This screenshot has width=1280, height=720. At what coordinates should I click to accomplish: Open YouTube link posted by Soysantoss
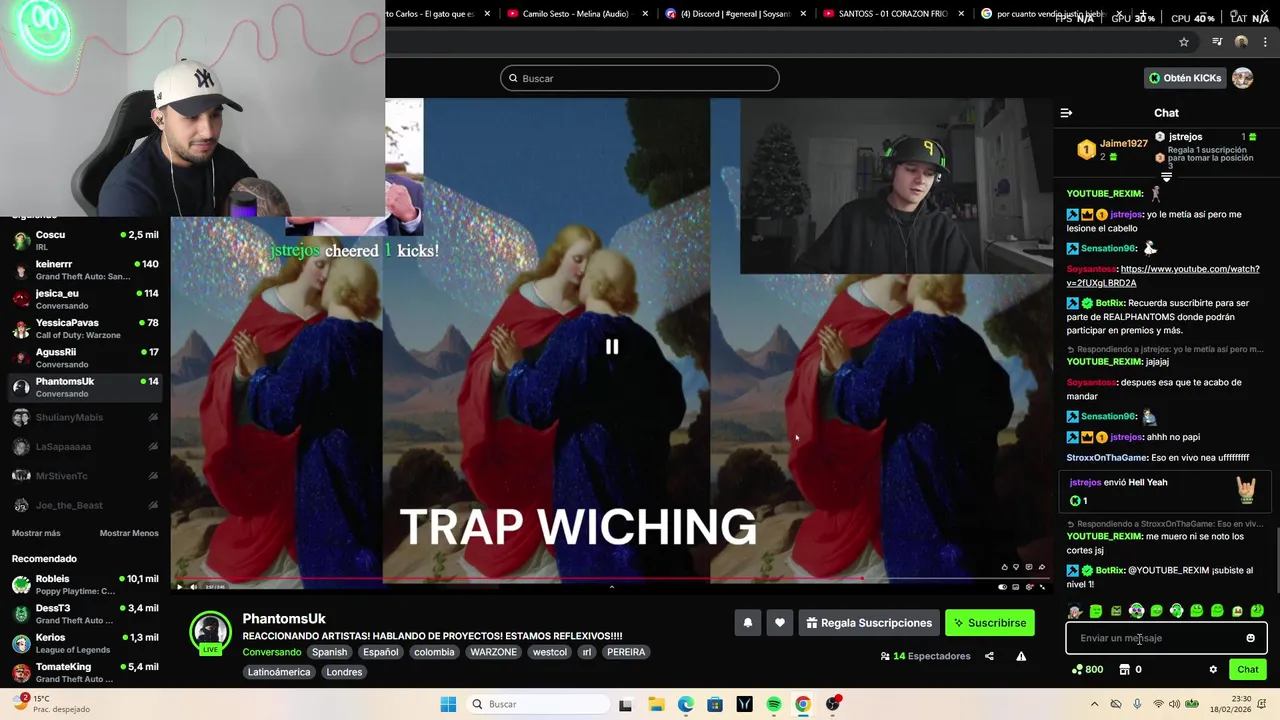pos(1162,276)
